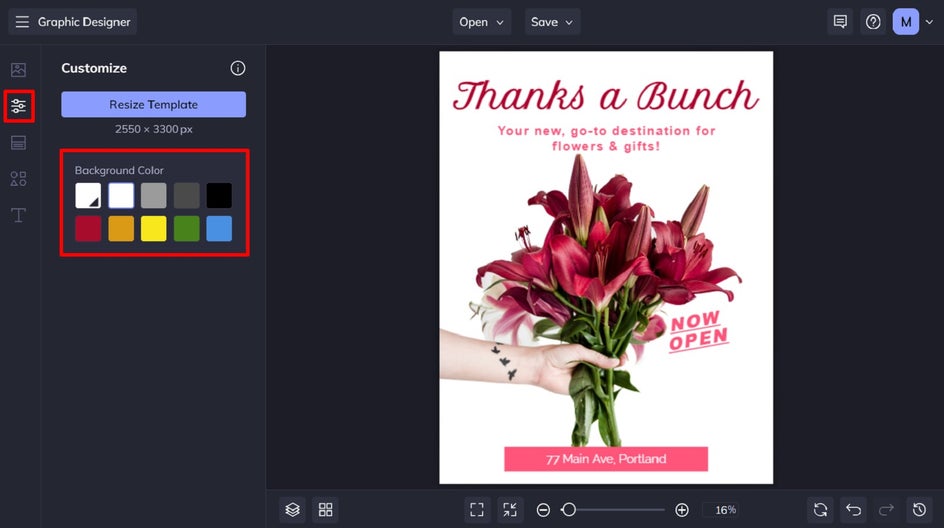The height and width of the screenshot is (528, 944).
Task: Select the NOW OPEN text on canvas
Action: click(698, 331)
